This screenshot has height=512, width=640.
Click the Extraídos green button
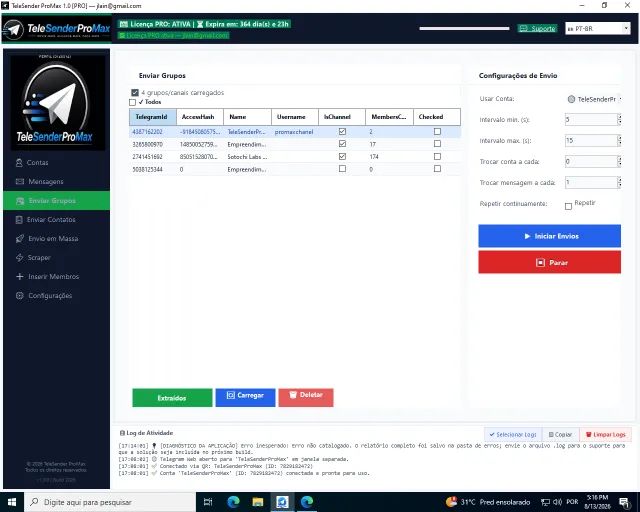point(172,398)
